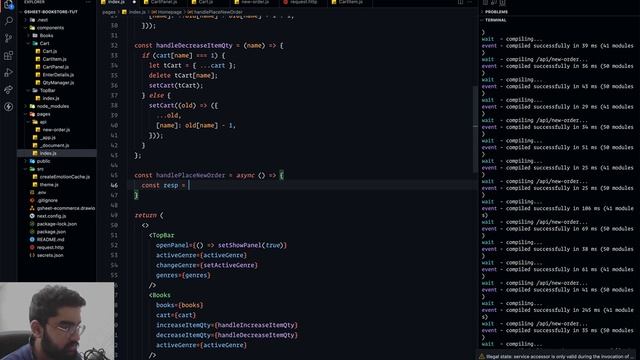
Task: Collapse the TopBar folder
Action: tap(47, 91)
